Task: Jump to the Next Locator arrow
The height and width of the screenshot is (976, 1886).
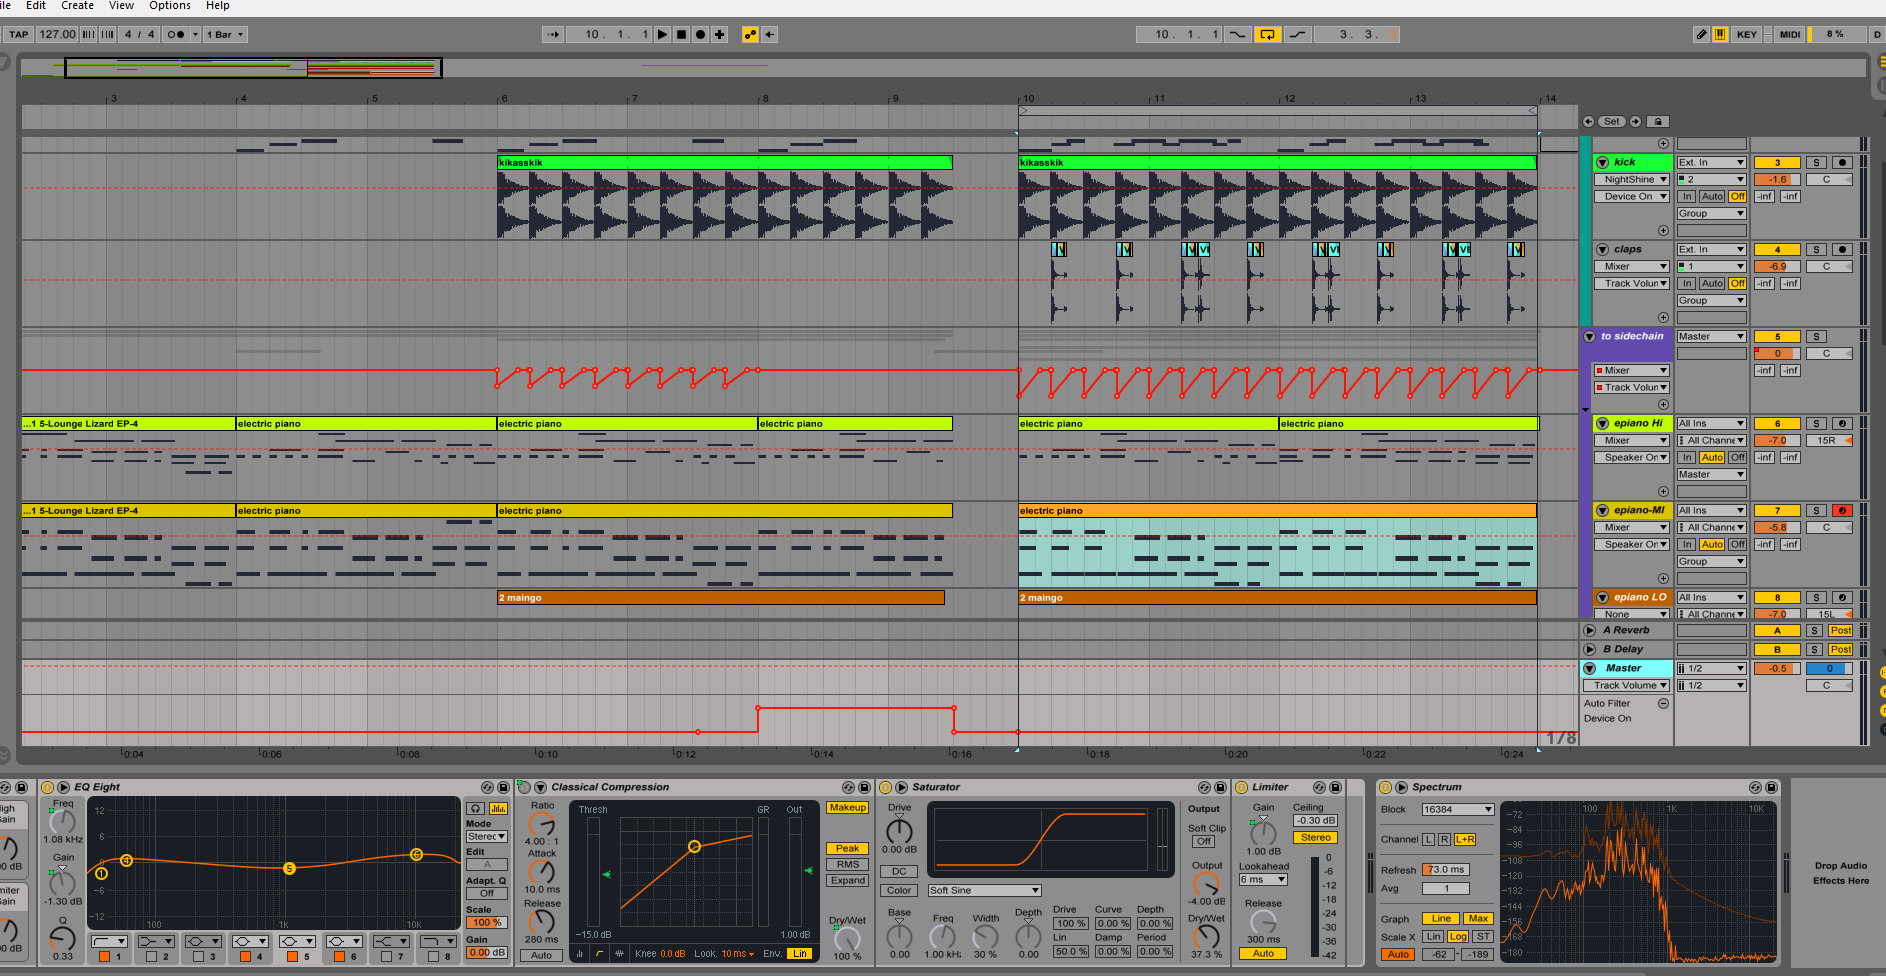Action: pyautogui.click(x=1636, y=121)
